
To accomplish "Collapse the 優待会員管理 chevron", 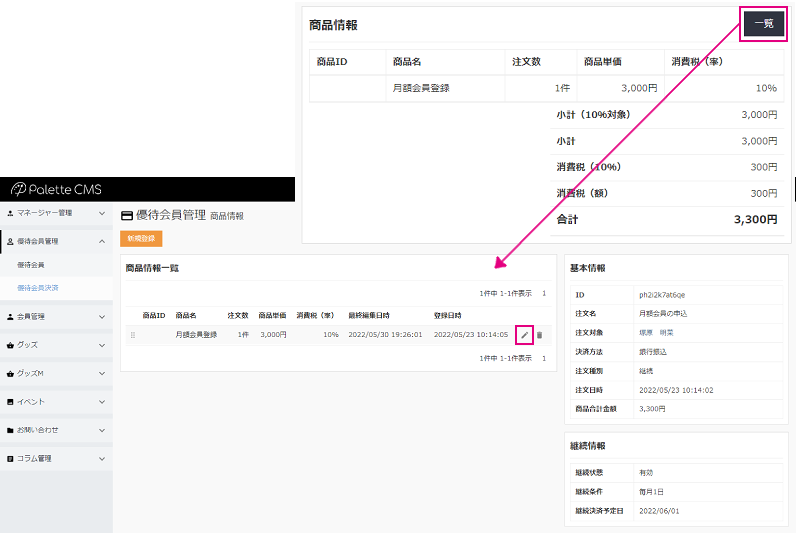I will (x=102, y=242).
